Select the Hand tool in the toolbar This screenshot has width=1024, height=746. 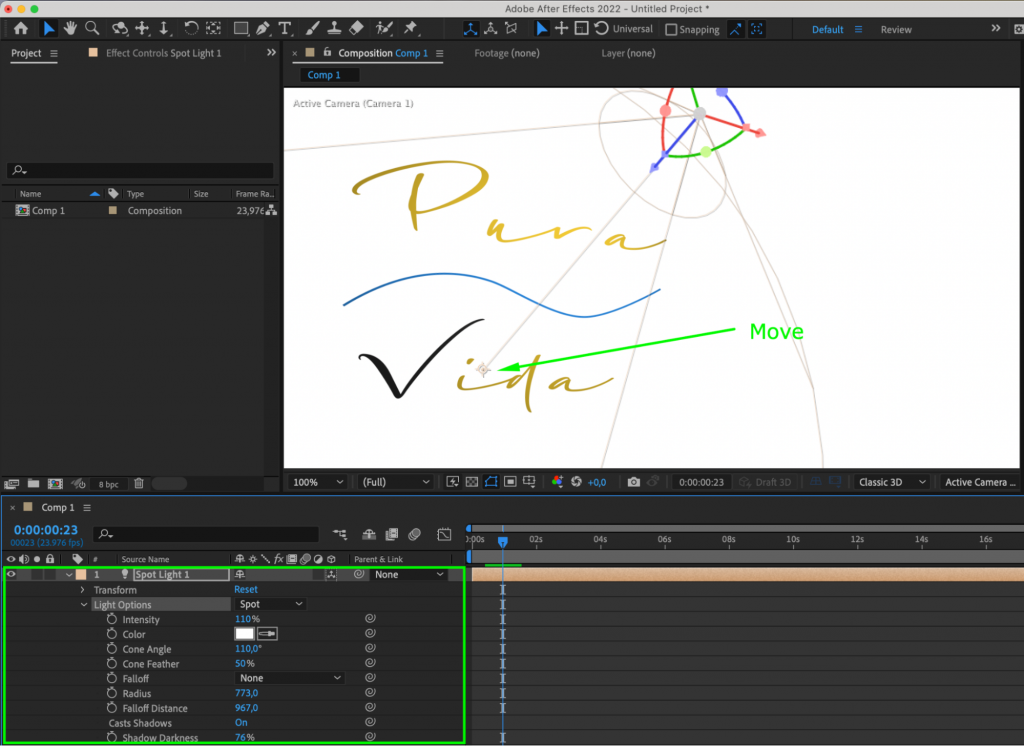[69, 28]
